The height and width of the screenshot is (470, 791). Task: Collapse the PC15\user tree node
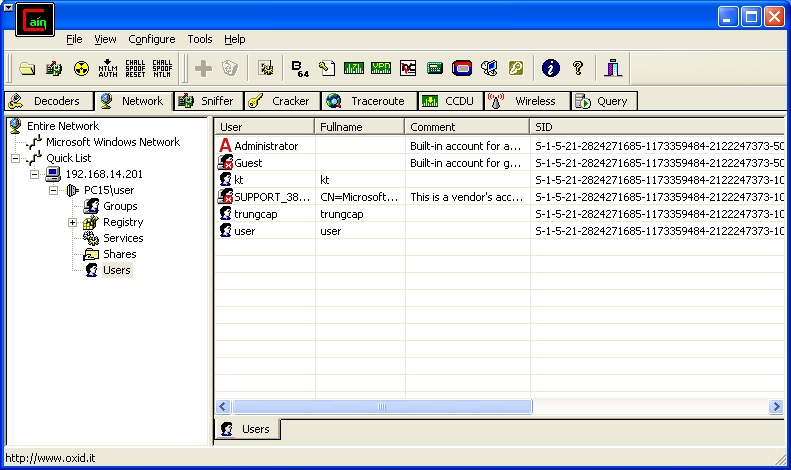(x=53, y=191)
